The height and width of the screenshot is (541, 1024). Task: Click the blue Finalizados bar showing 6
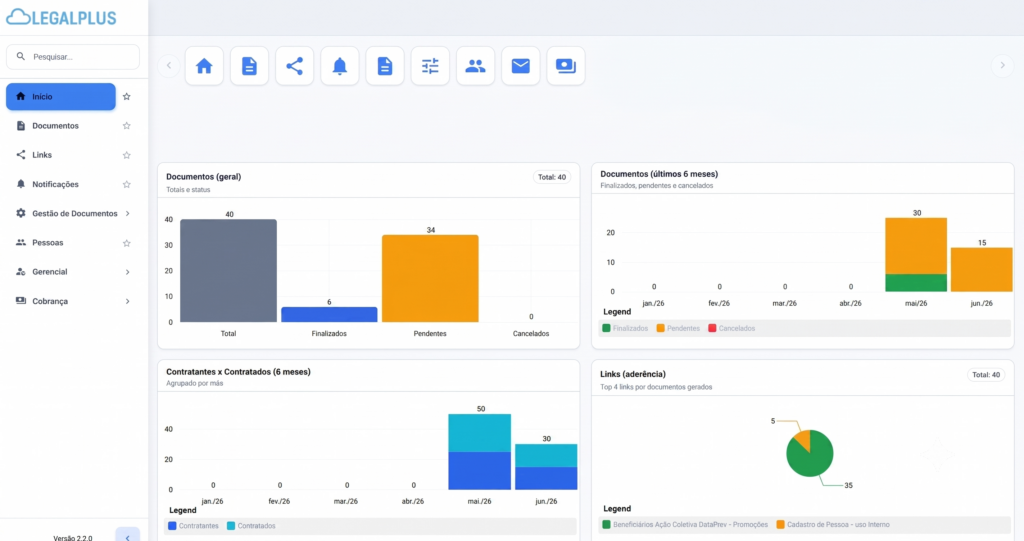click(329, 314)
